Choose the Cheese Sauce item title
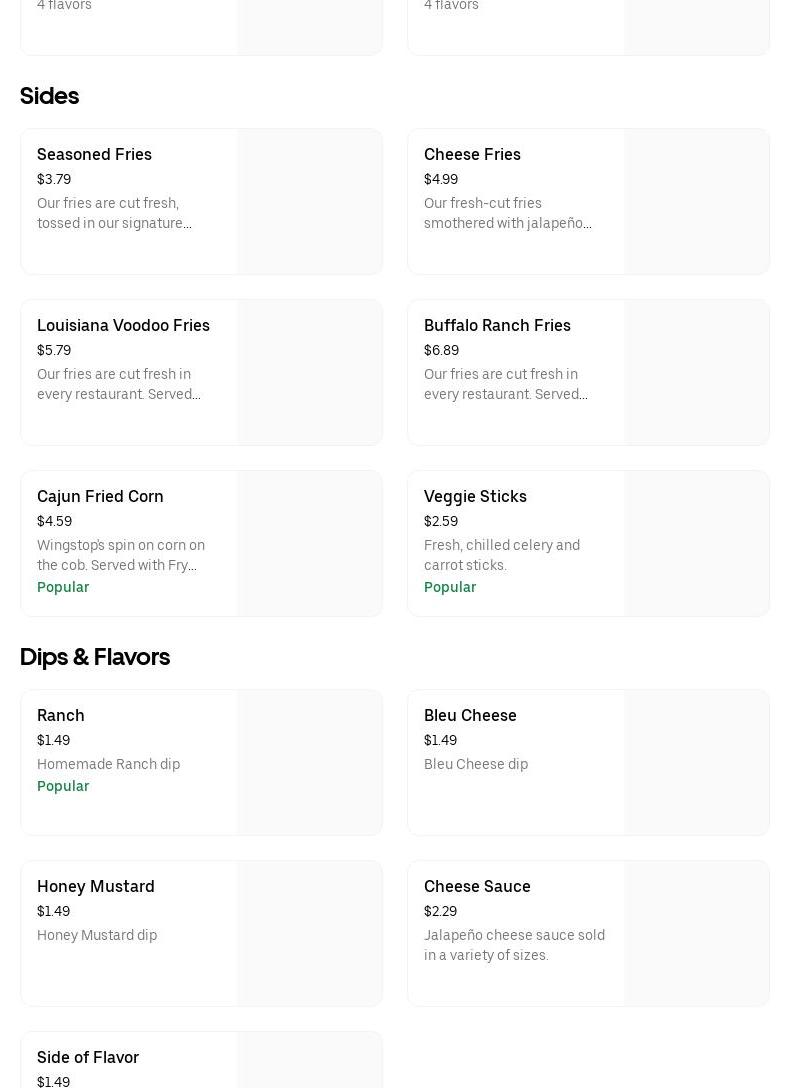804x1088 pixels. point(477,886)
